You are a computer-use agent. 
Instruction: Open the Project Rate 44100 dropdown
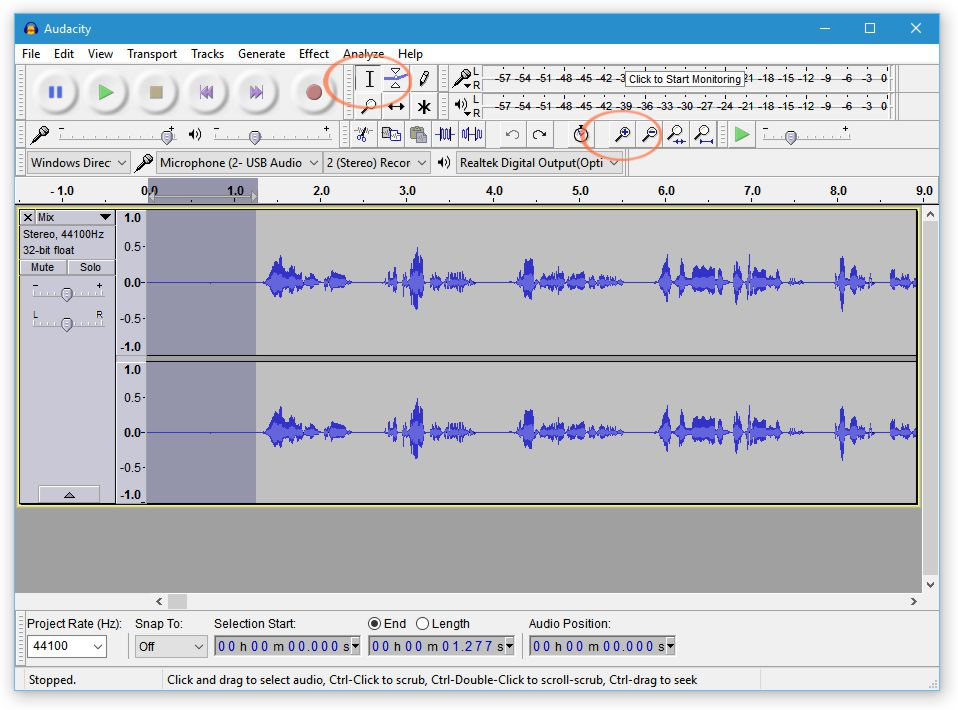(67, 646)
